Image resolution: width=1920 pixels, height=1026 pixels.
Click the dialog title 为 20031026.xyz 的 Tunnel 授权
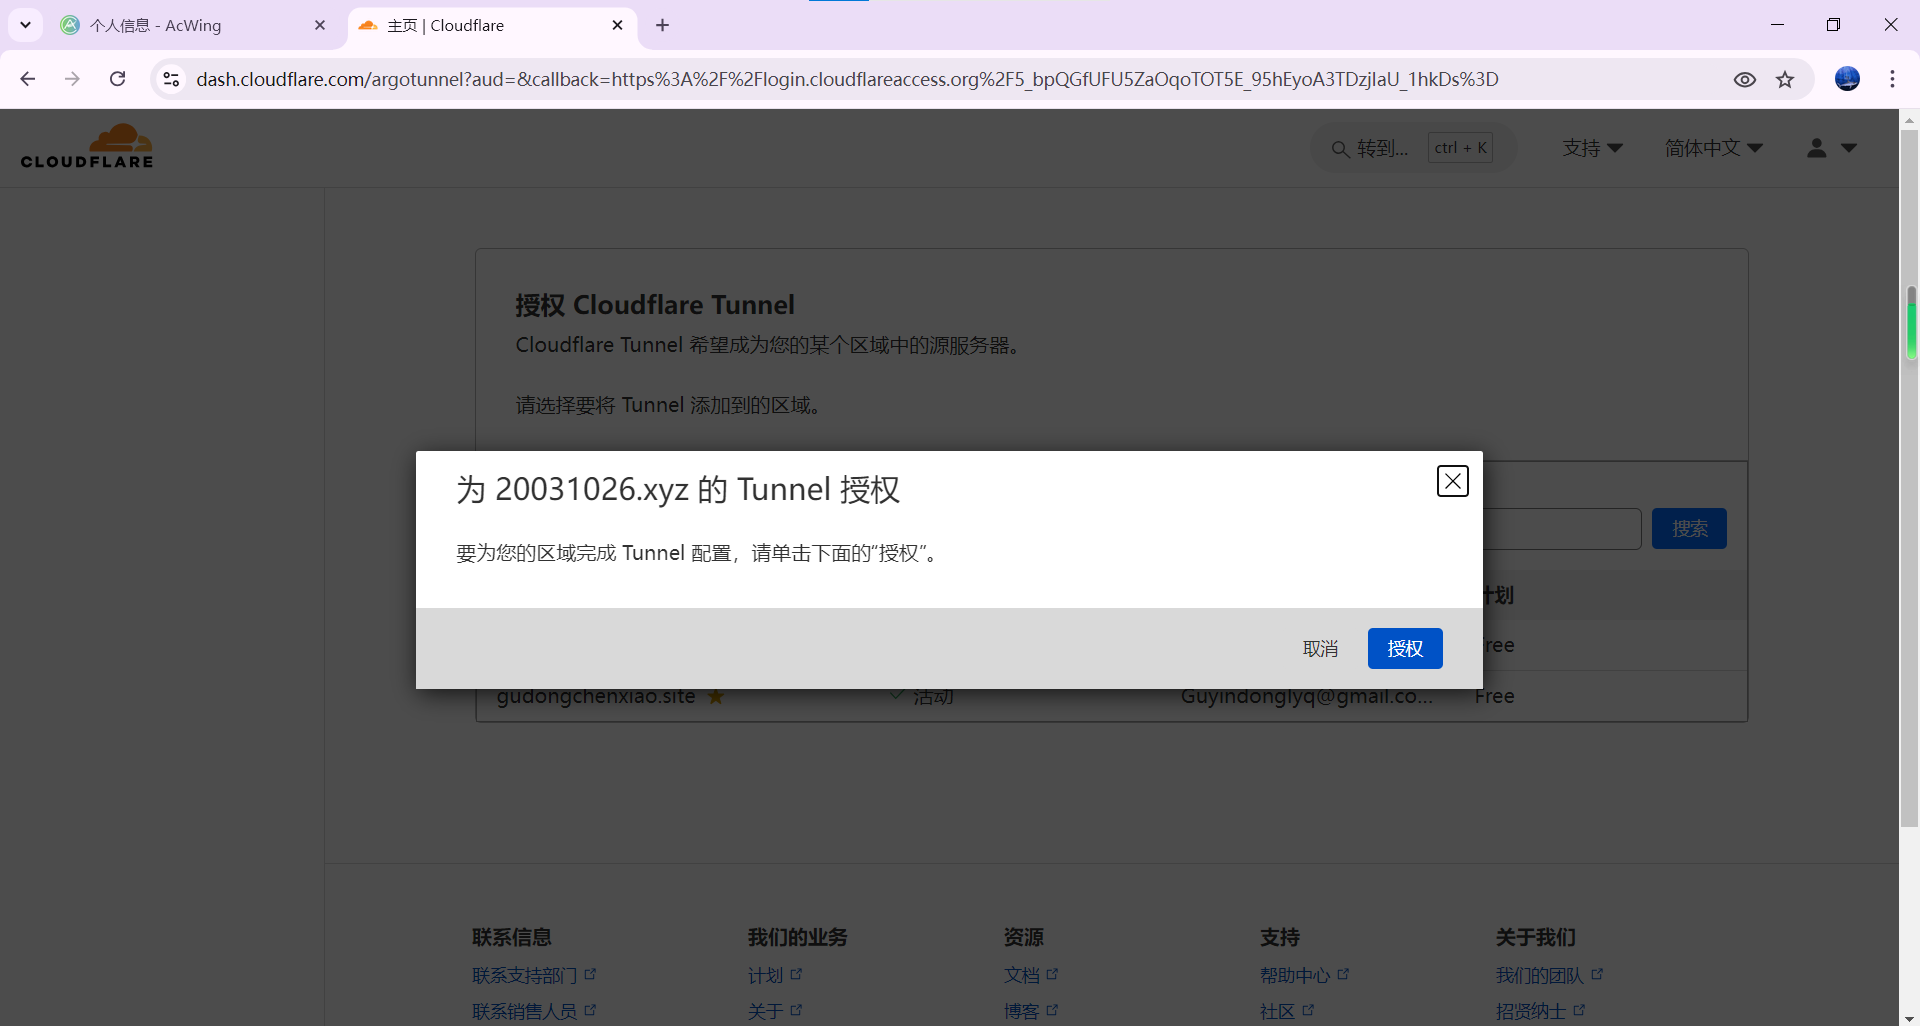[678, 489]
